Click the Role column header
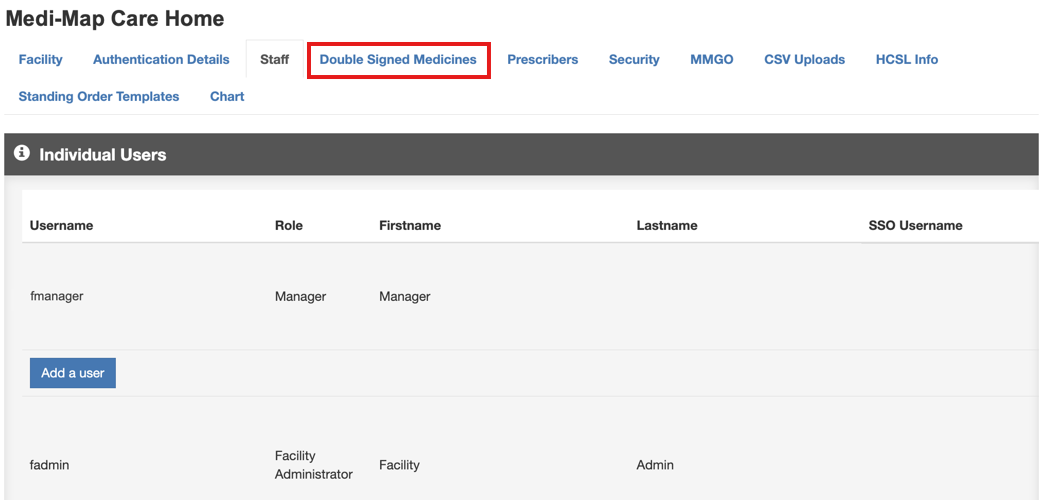This screenshot has width=1039, height=500. point(288,226)
